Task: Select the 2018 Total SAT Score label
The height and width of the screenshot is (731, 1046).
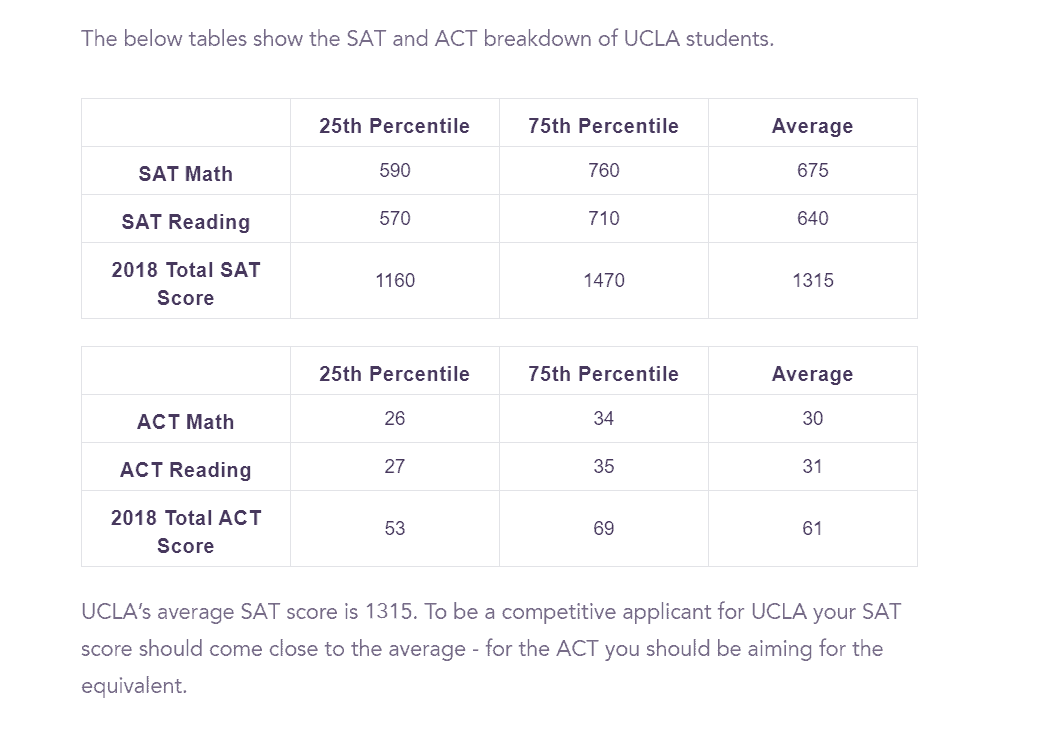Action: [x=185, y=283]
